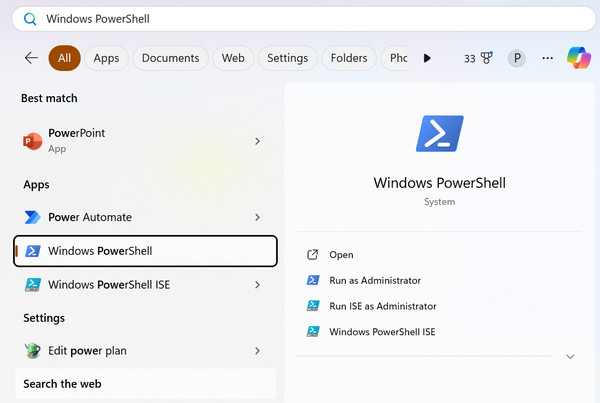
Task: Switch to the Documents filter tab
Action: coord(170,58)
